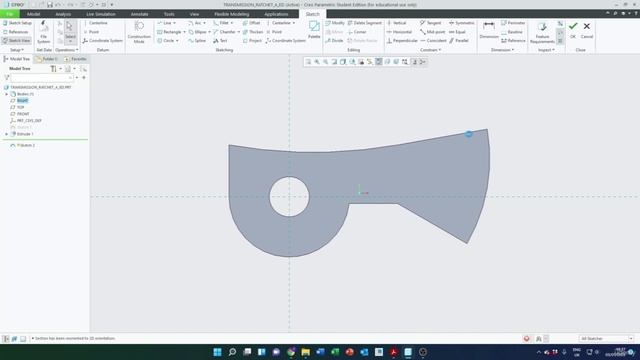The image size is (640, 360).
Task: Open the File menu
Action: [9, 14]
